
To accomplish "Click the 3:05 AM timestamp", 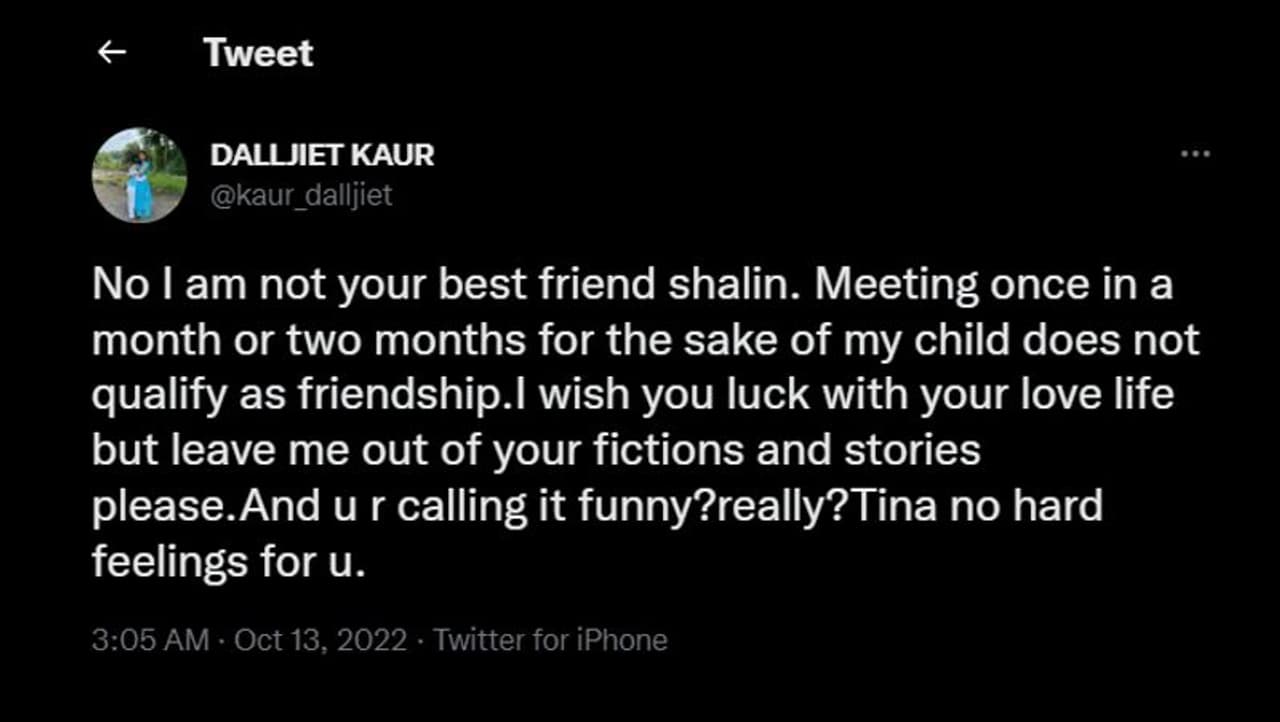I will tap(150, 640).
